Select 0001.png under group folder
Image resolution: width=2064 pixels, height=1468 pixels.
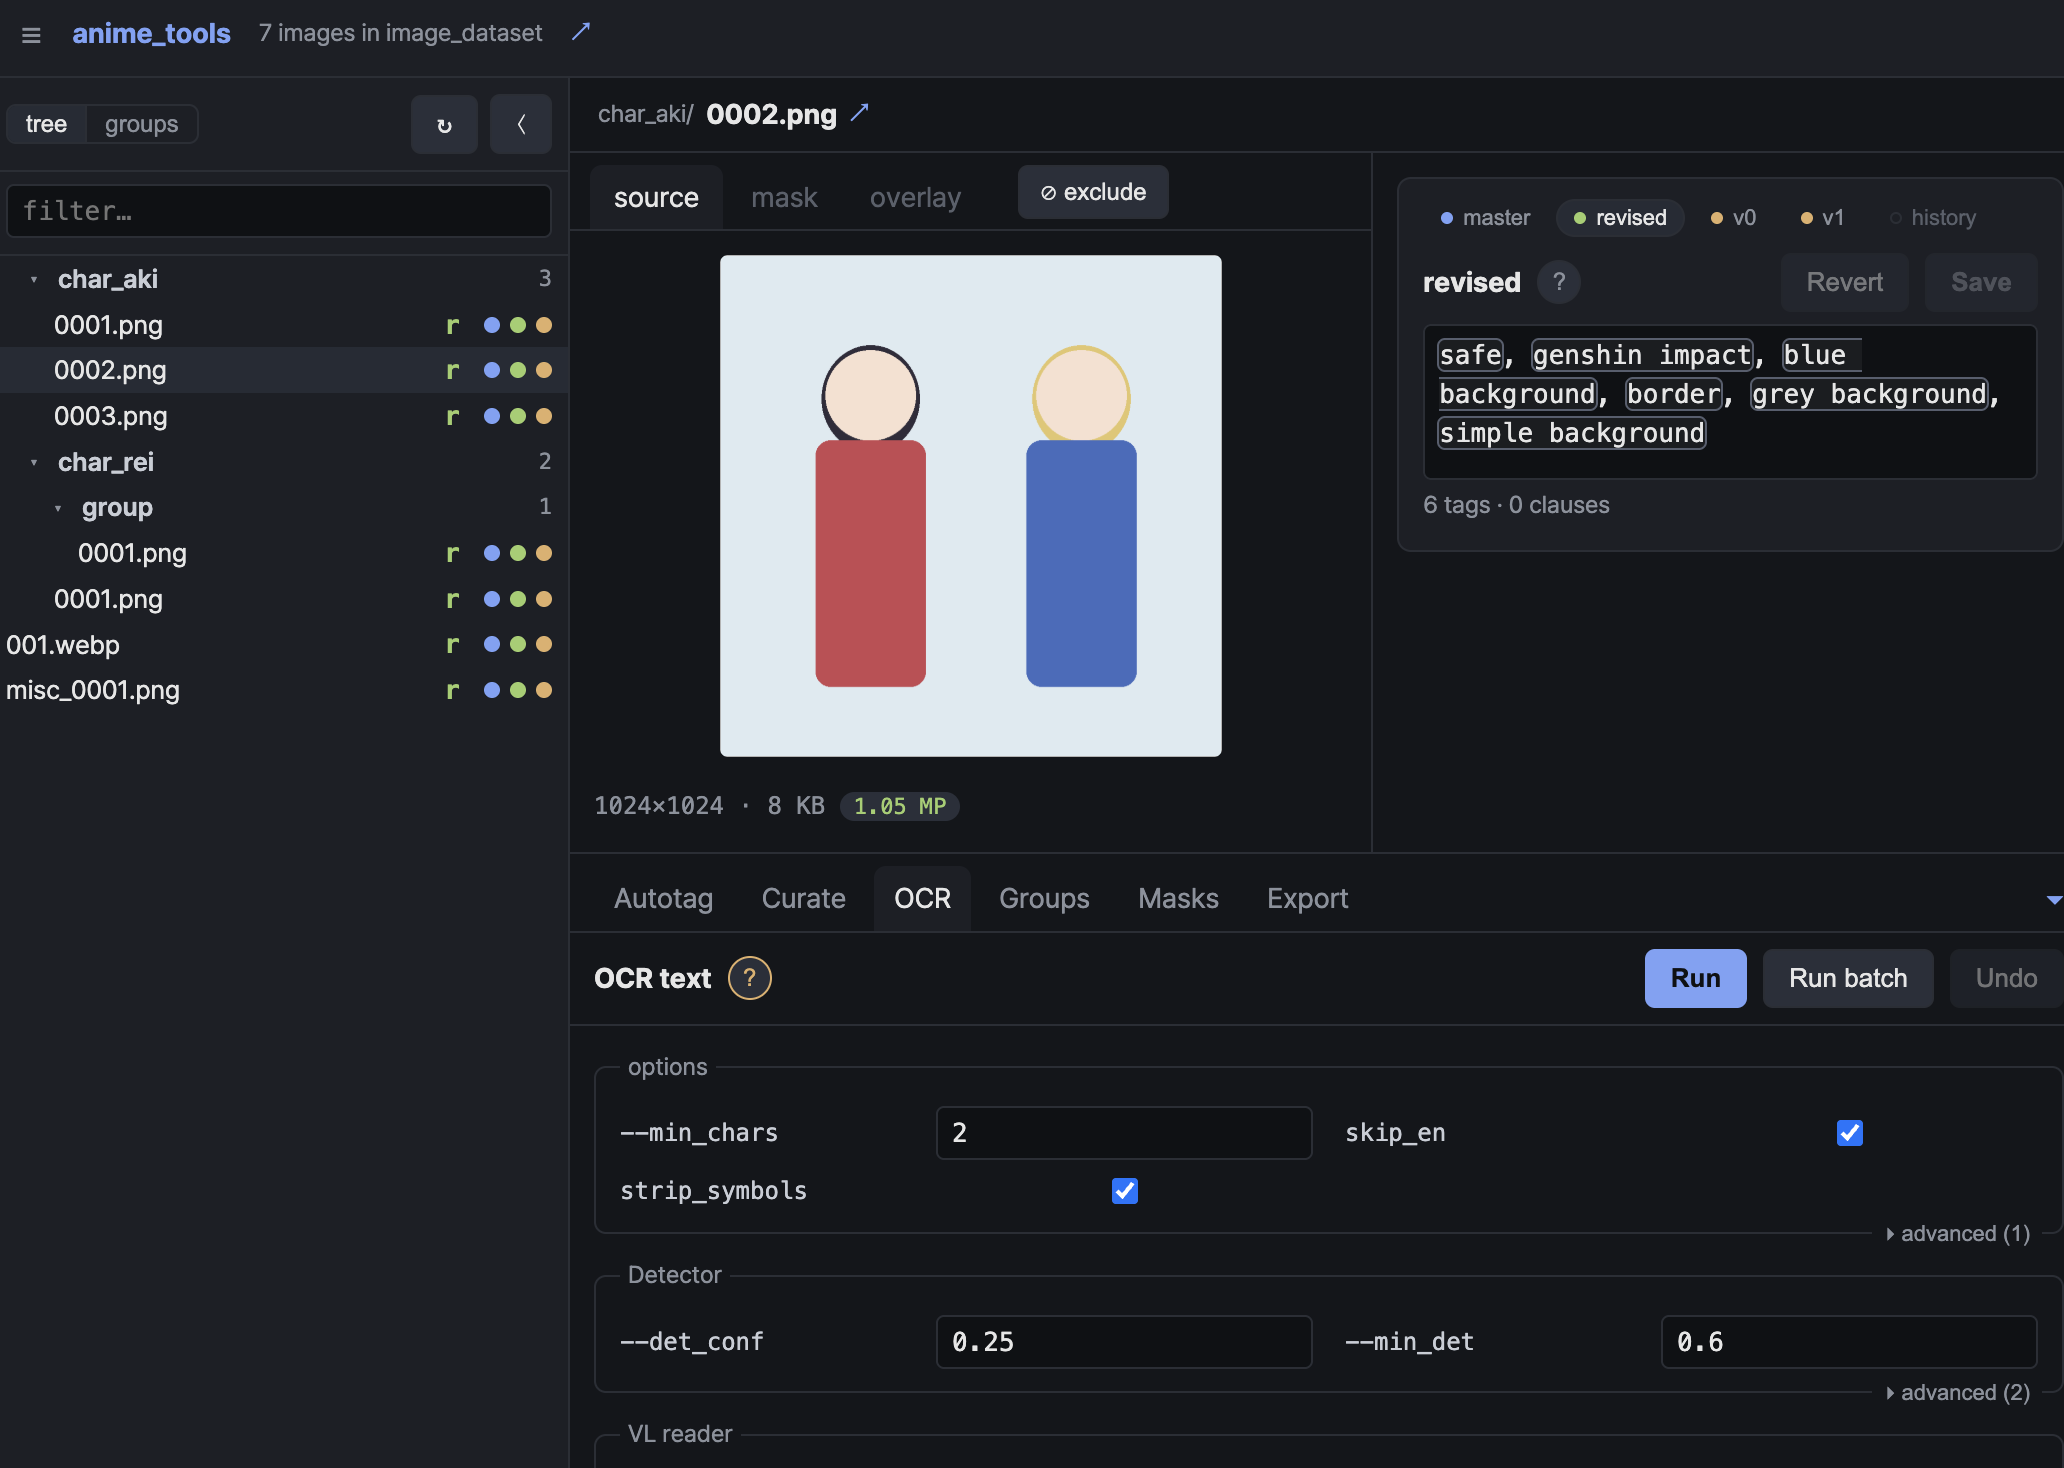[284, 553]
